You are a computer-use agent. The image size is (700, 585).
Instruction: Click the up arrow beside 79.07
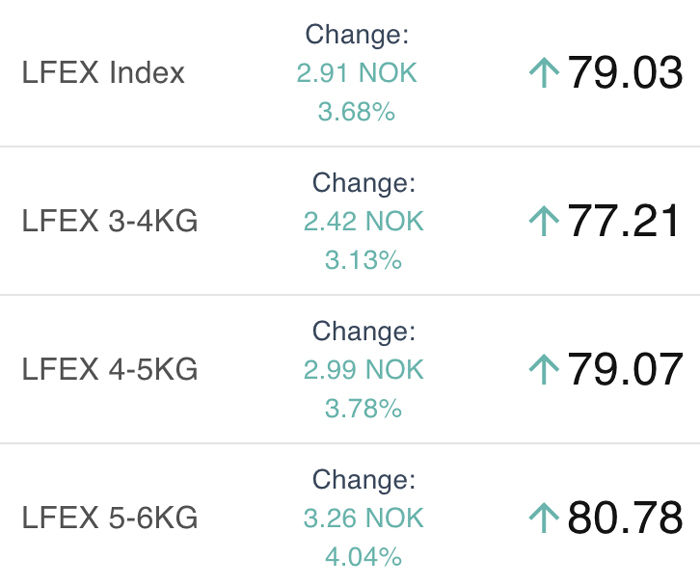[x=544, y=369]
